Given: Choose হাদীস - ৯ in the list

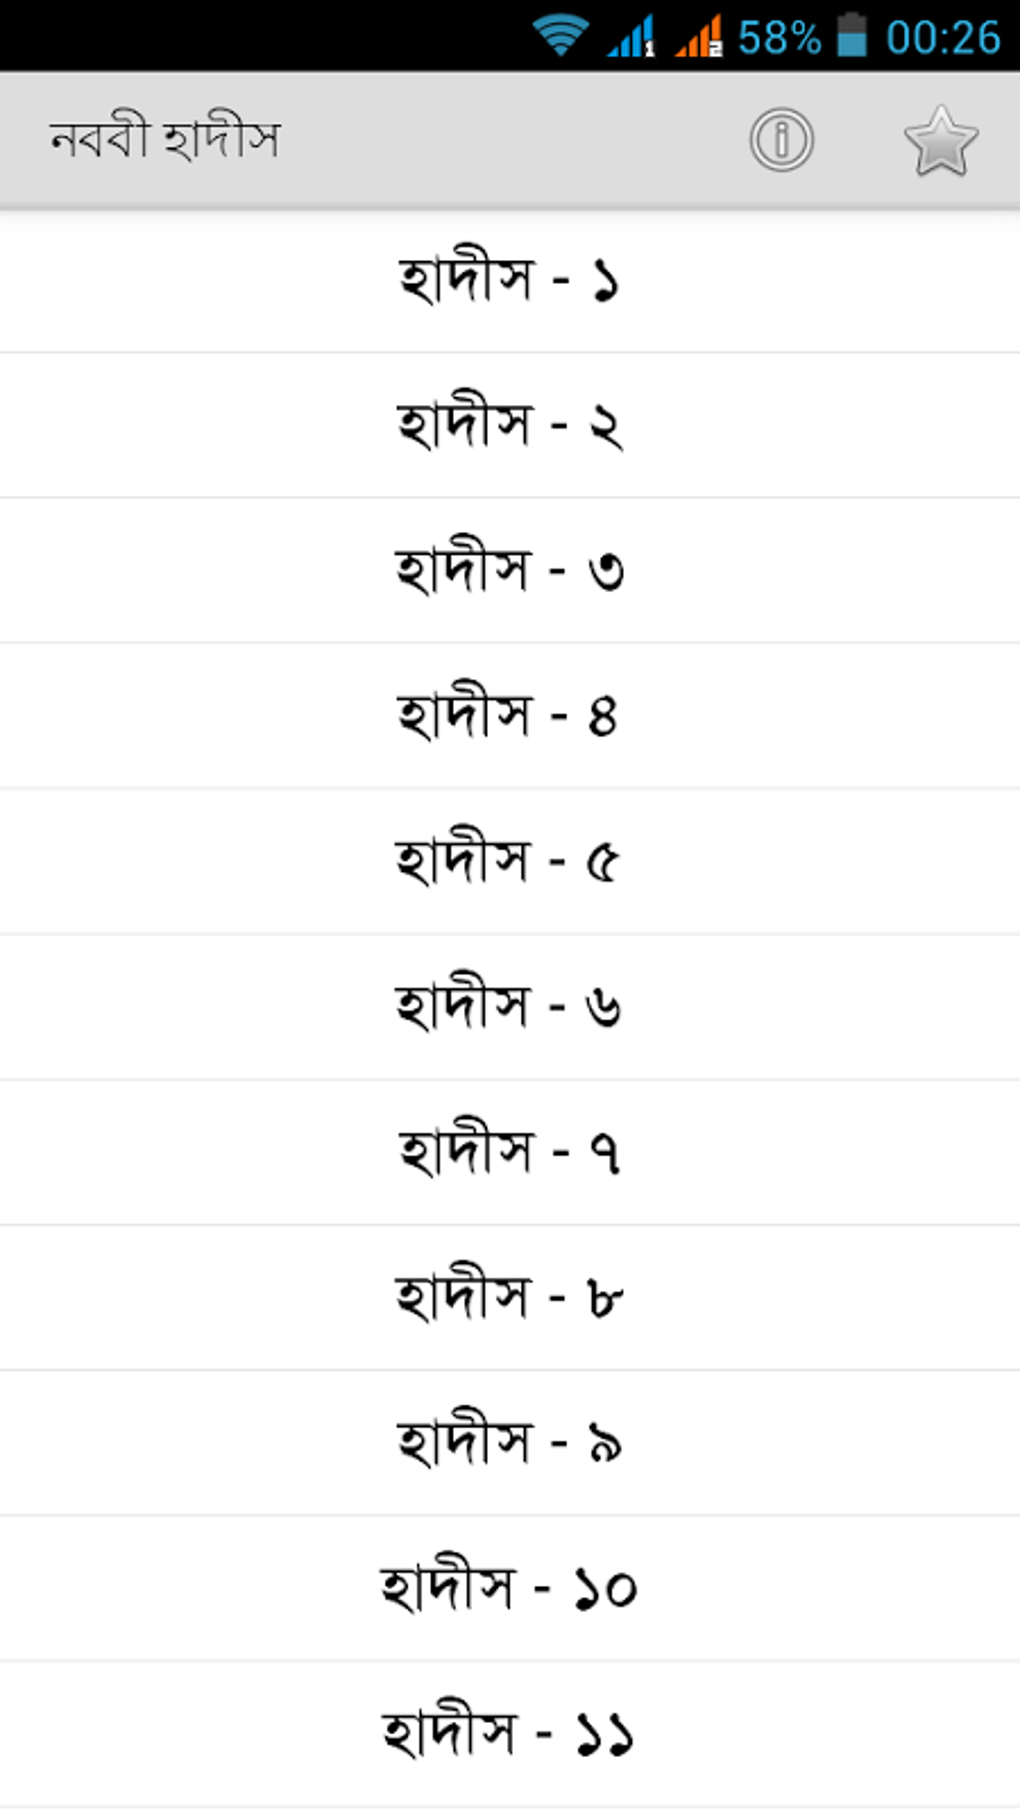Looking at the screenshot, I should coord(509,1442).
